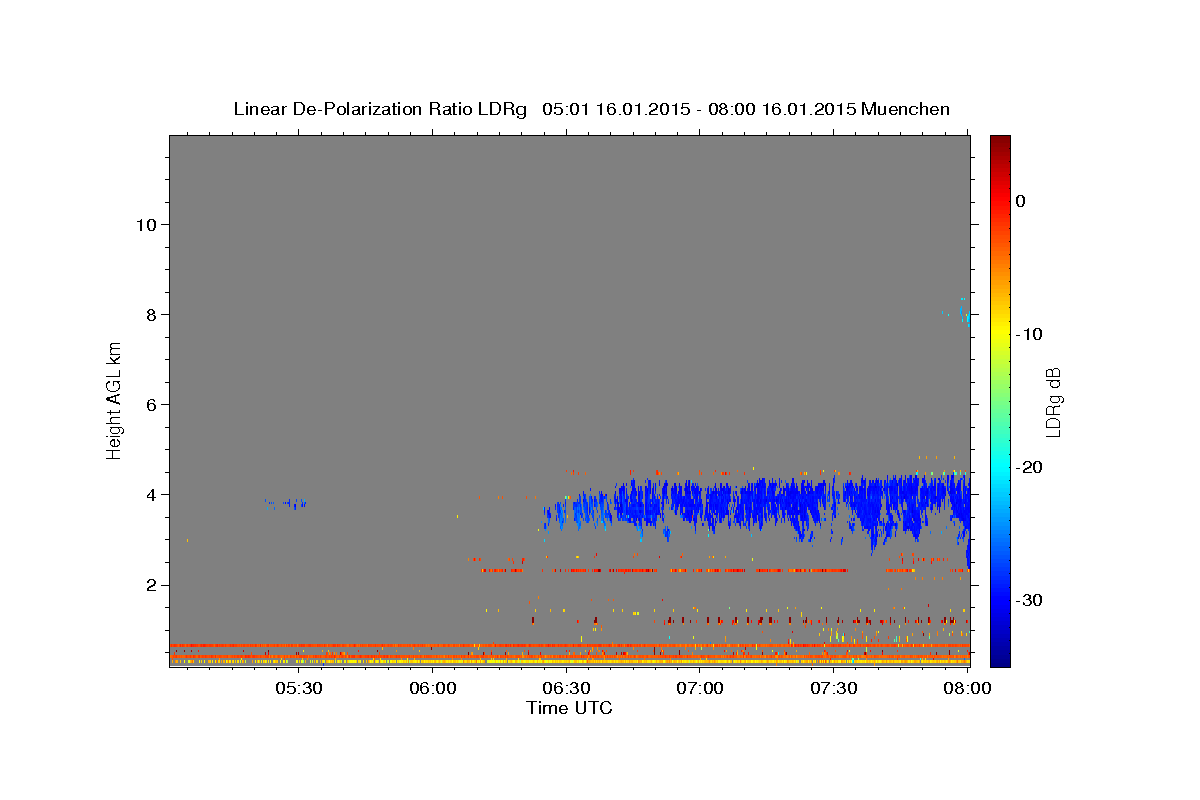1200x800 pixels.
Task: Click the 07:00 time axis tick label
Action: point(700,689)
